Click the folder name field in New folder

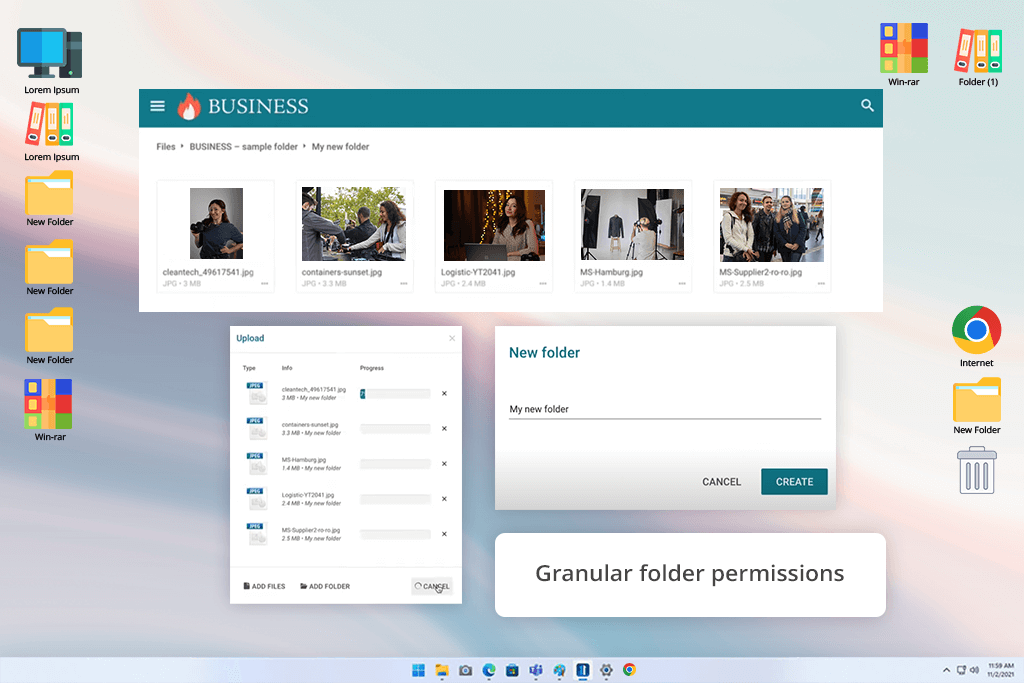click(x=665, y=409)
